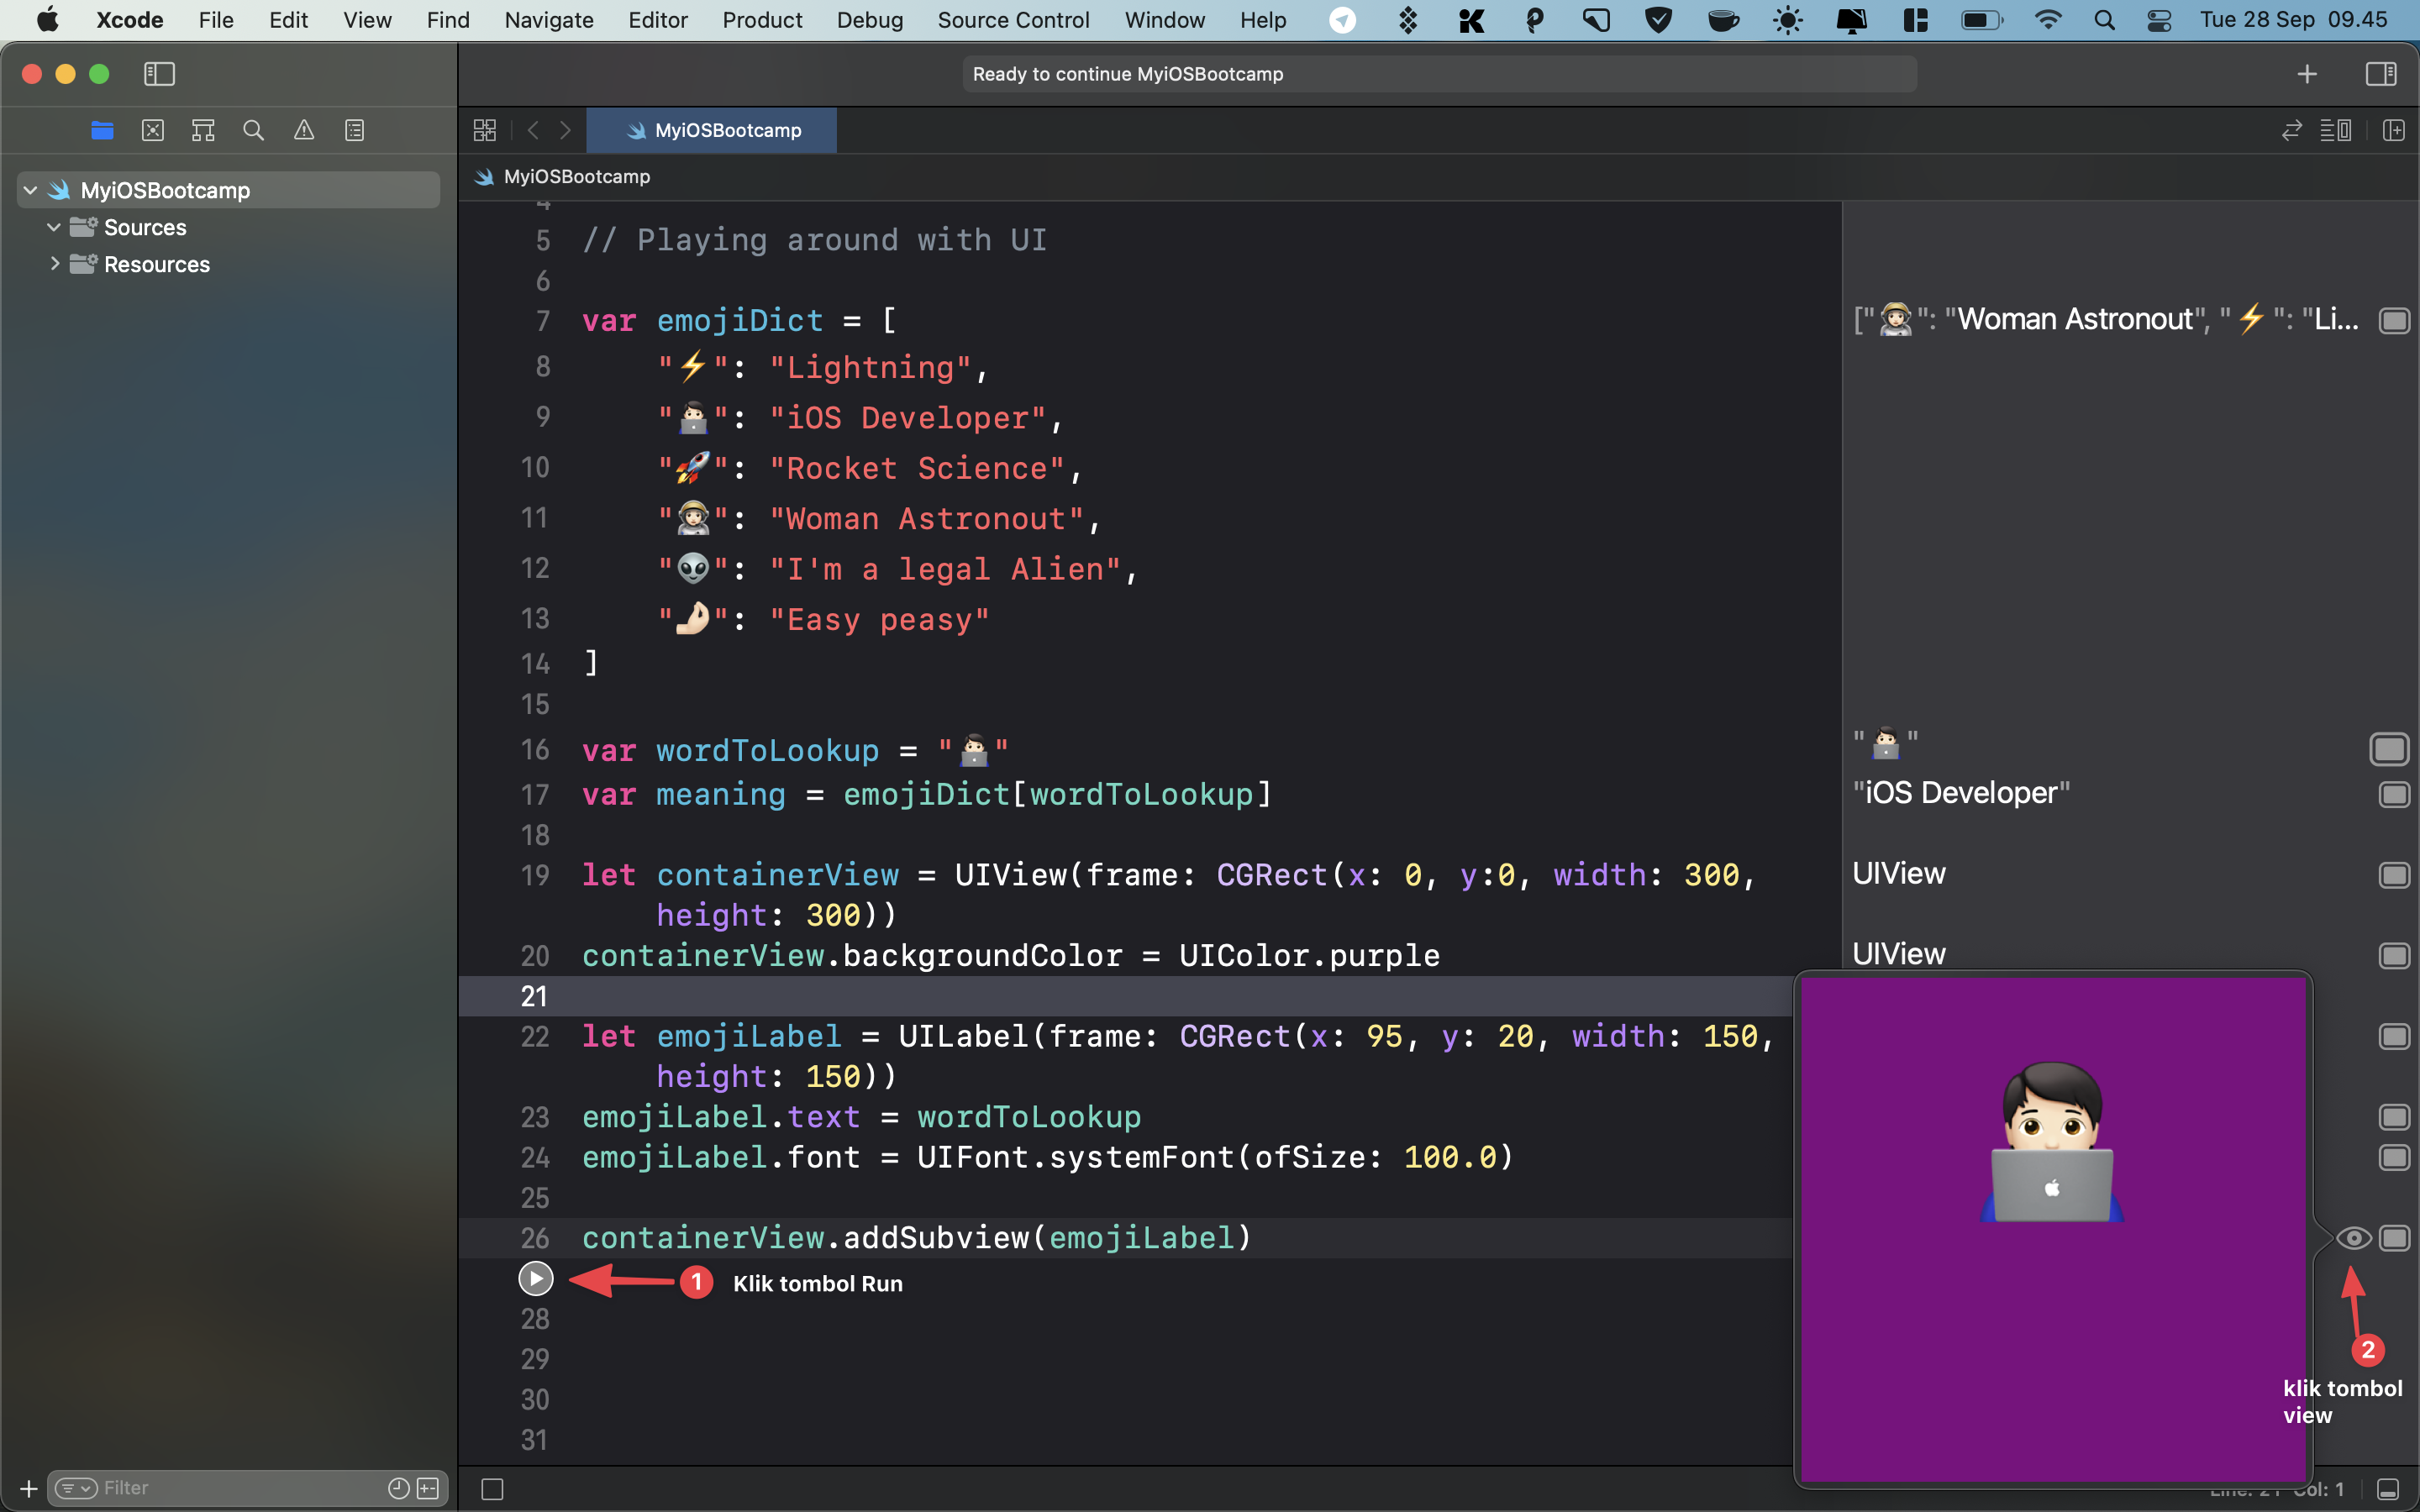Show the debug area at bottom right
The width and height of the screenshot is (2420, 1512).
(2388, 1489)
